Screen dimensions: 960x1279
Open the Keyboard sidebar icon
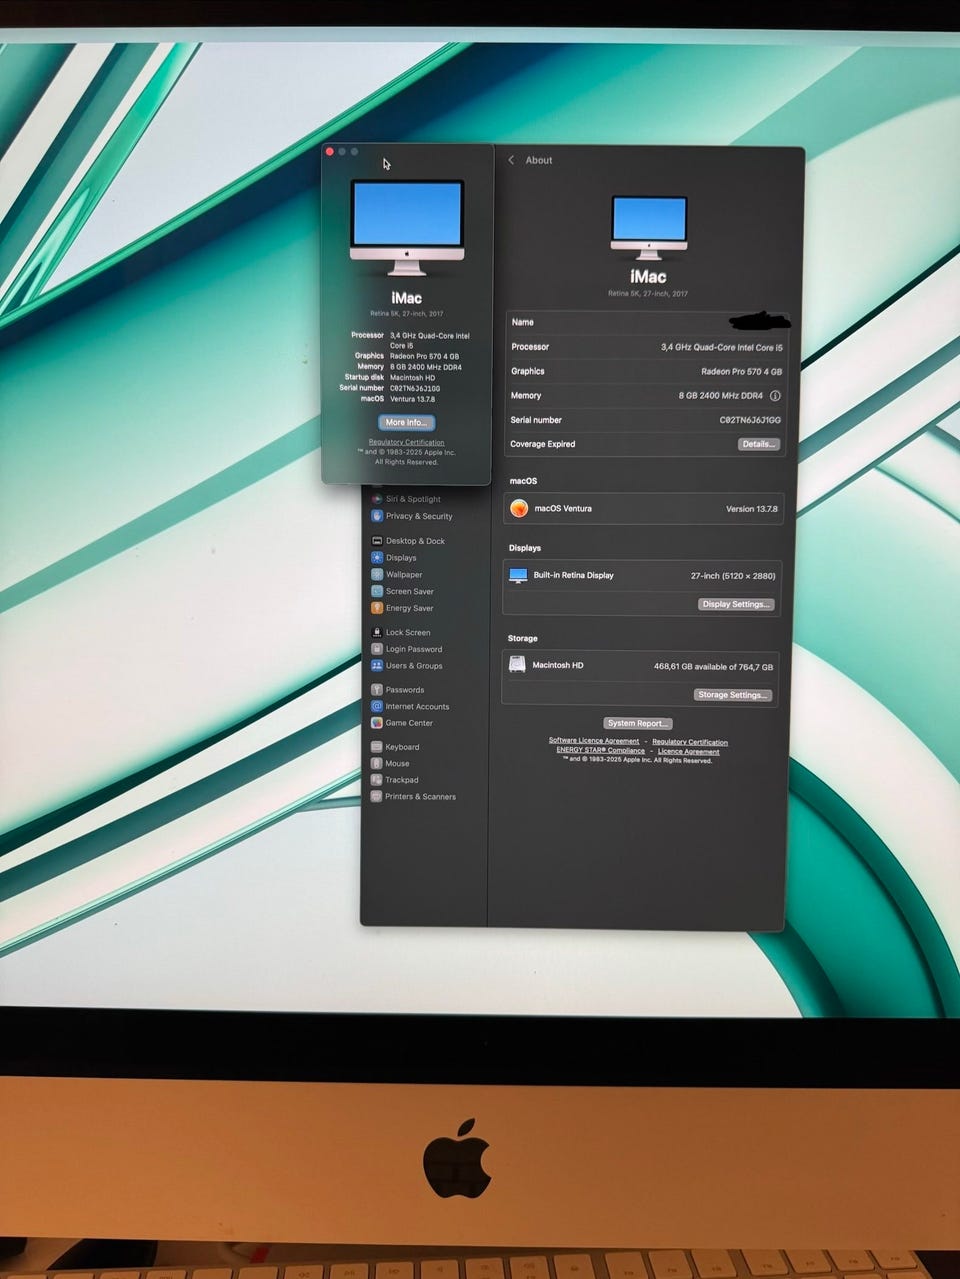pyautogui.click(x=377, y=747)
